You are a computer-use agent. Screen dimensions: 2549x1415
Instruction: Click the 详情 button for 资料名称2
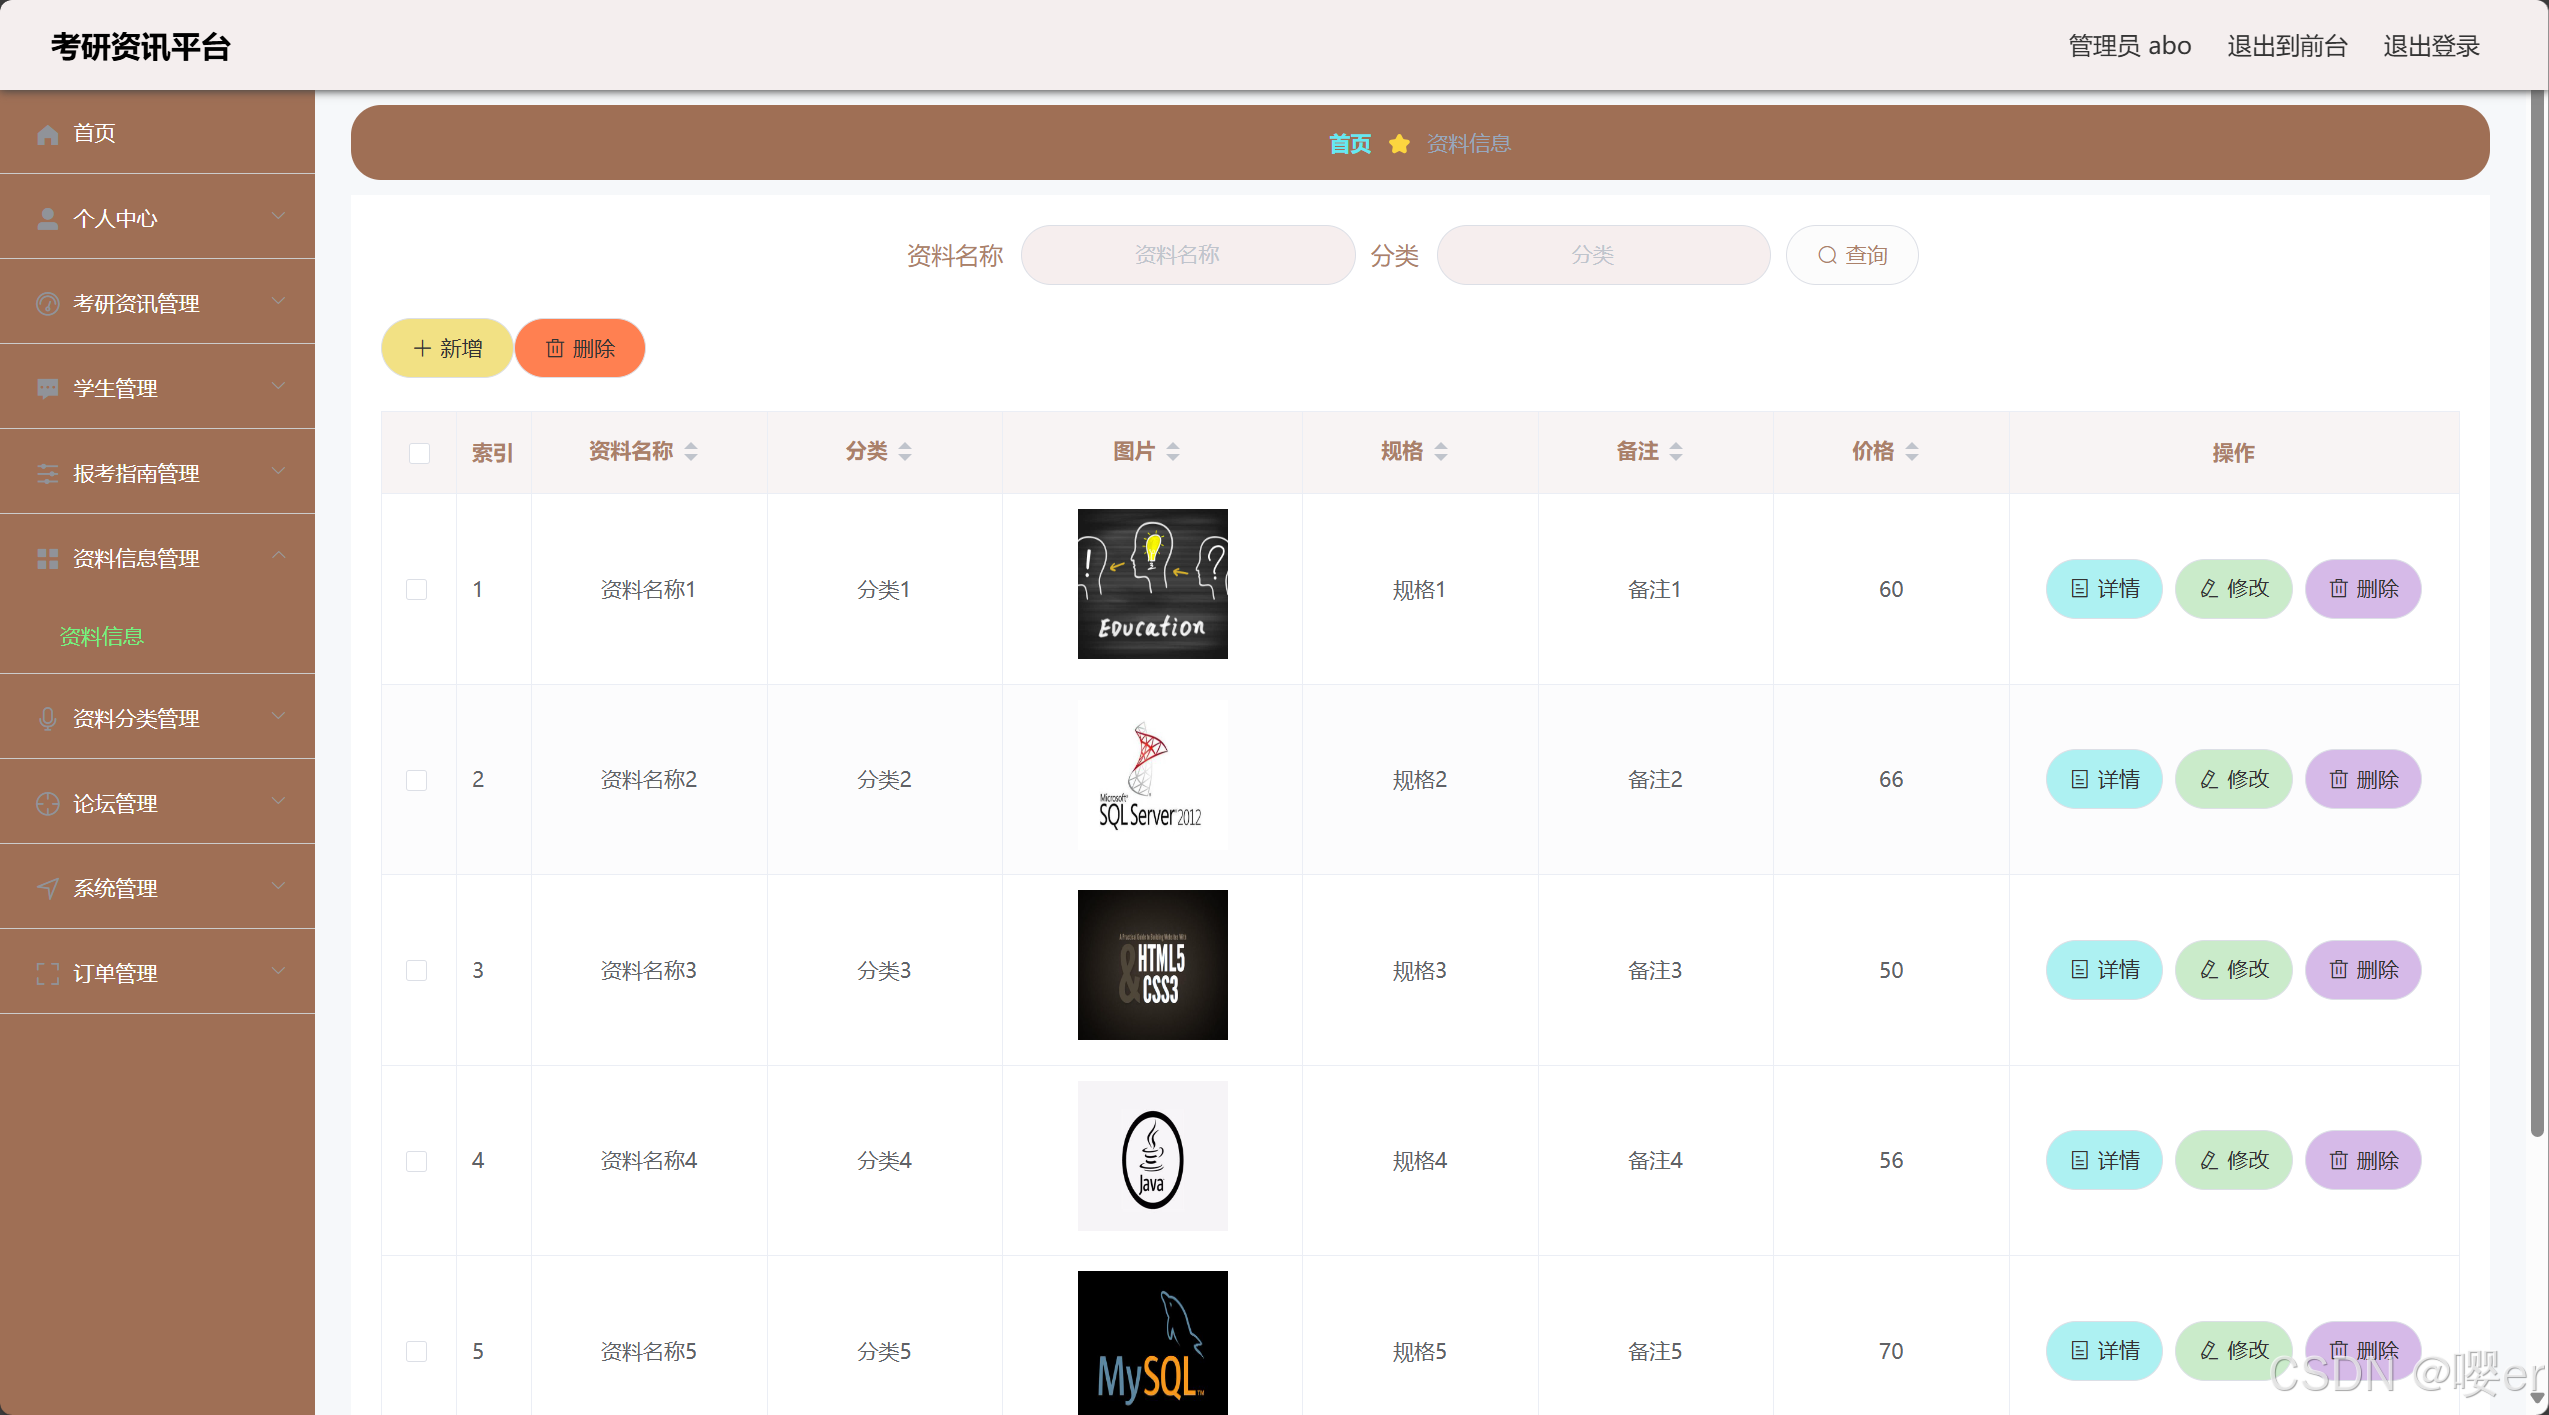(x=2104, y=780)
